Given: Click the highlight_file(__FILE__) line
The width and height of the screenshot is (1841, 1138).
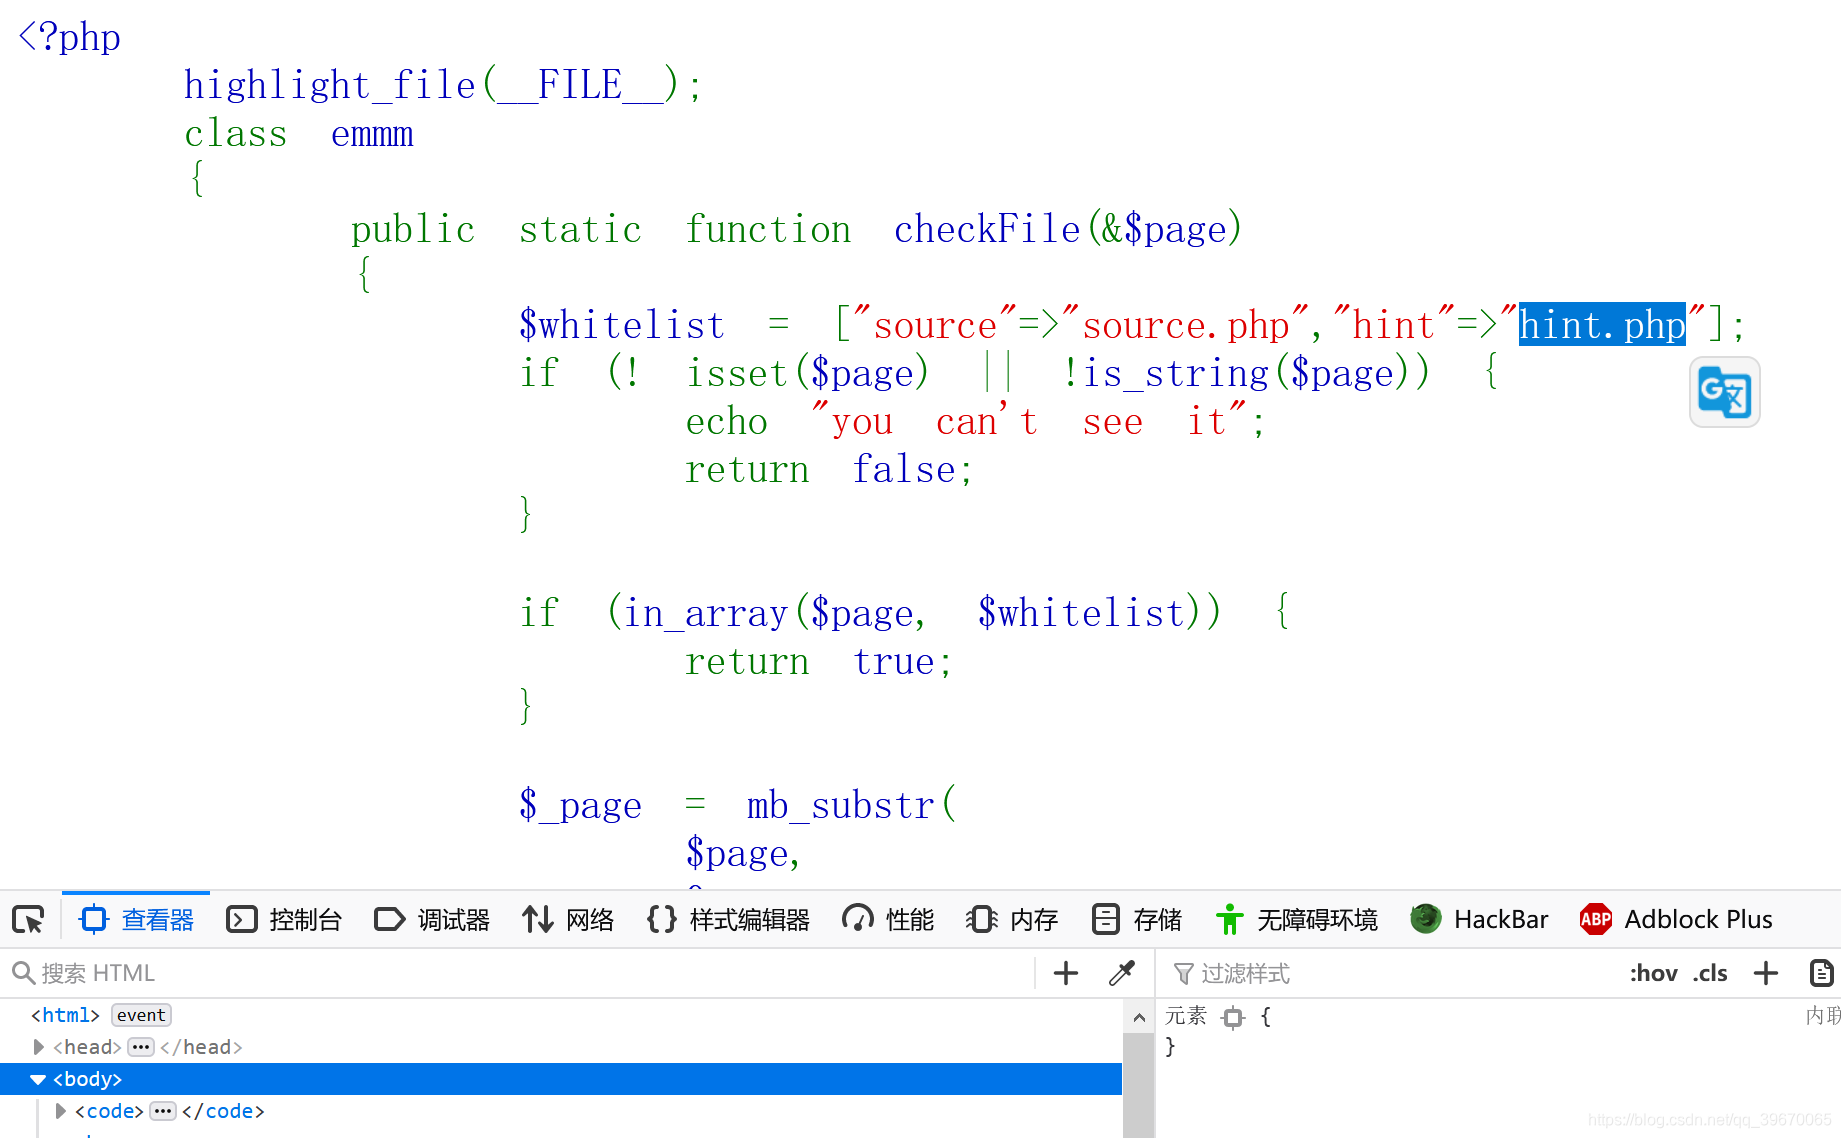Looking at the screenshot, I should tap(443, 85).
